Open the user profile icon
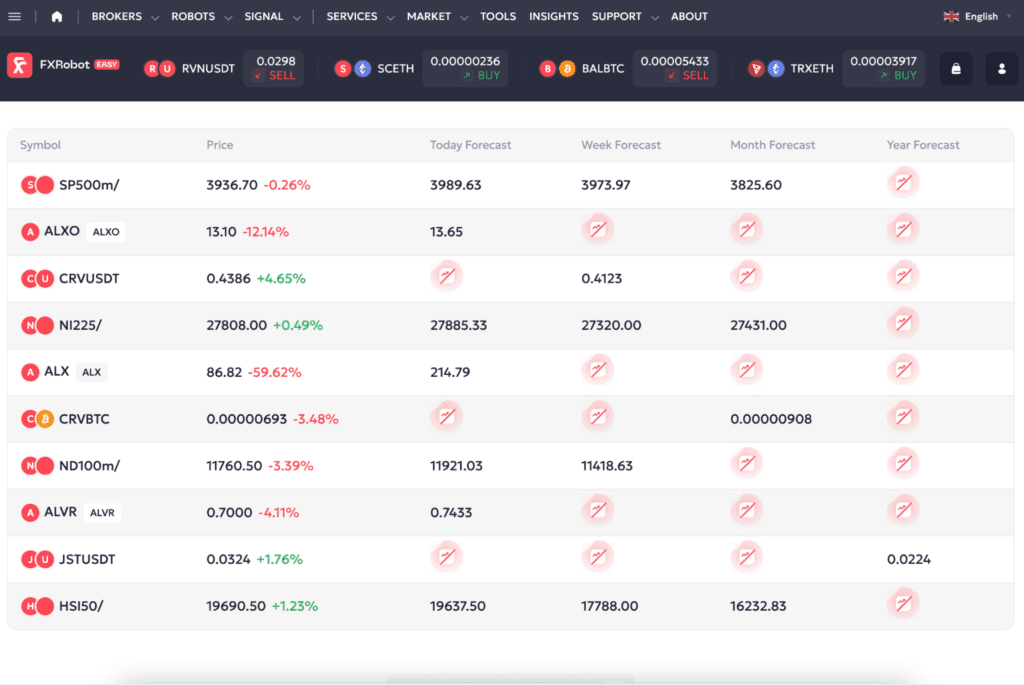The height and width of the screenshot is (685, 1024). click(1001, 69)
